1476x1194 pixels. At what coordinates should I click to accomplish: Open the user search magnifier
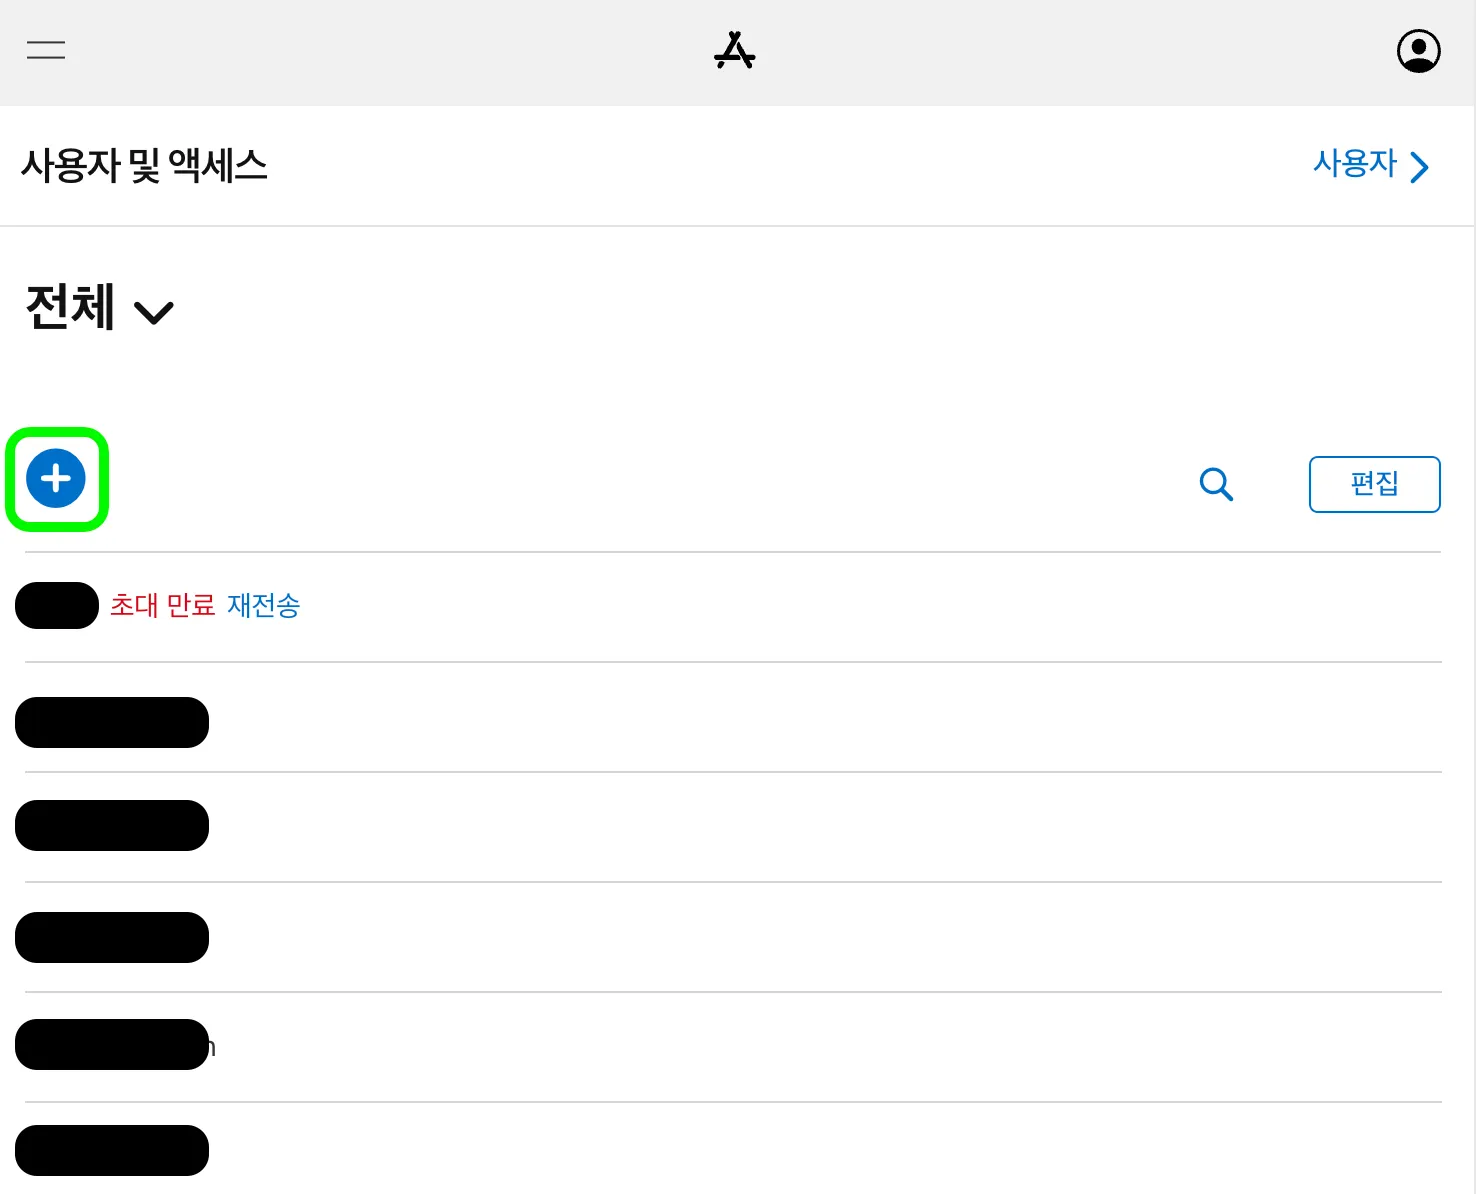[x=1216, y=484]
